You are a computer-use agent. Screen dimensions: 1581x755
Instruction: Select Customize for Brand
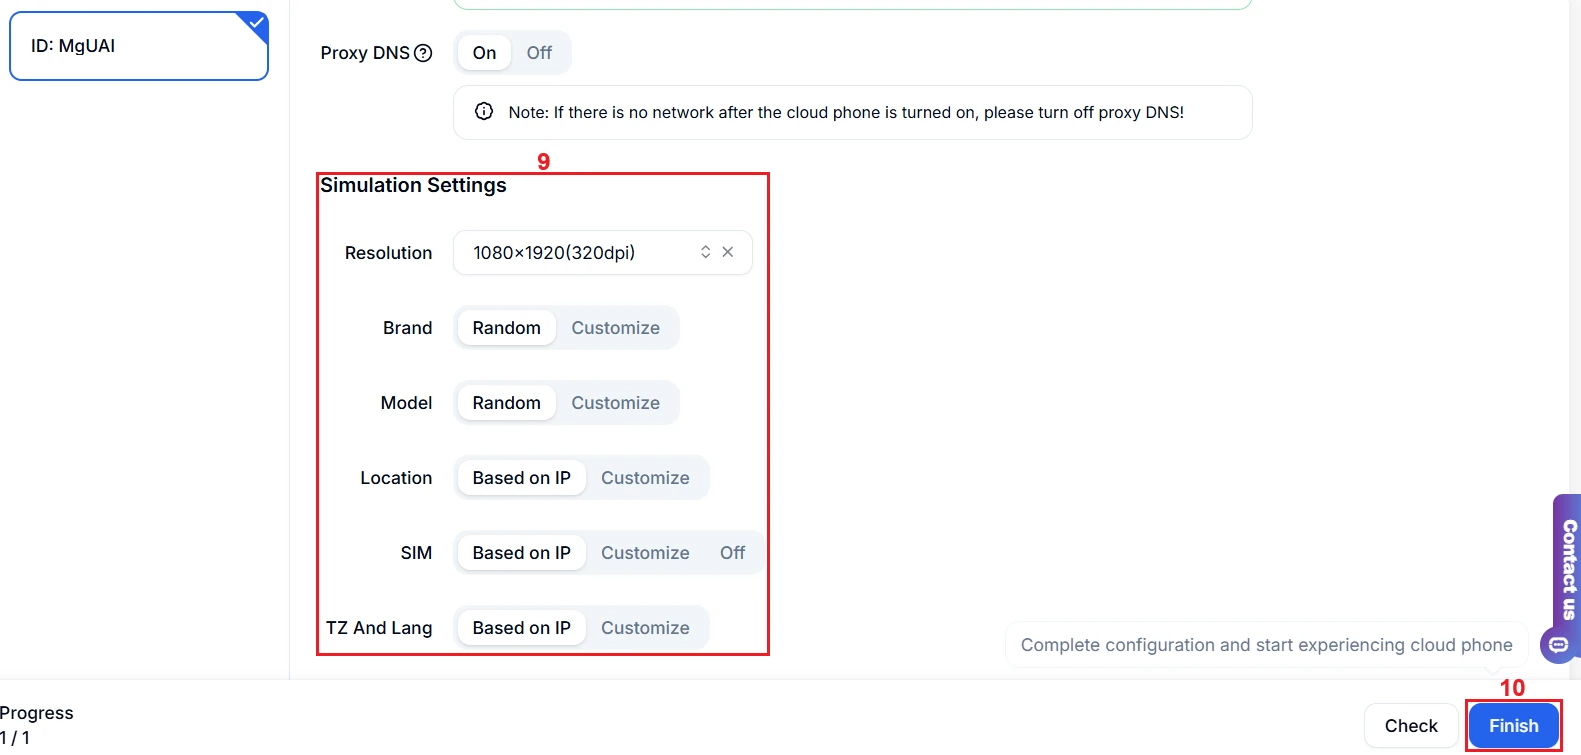[615, 328]
